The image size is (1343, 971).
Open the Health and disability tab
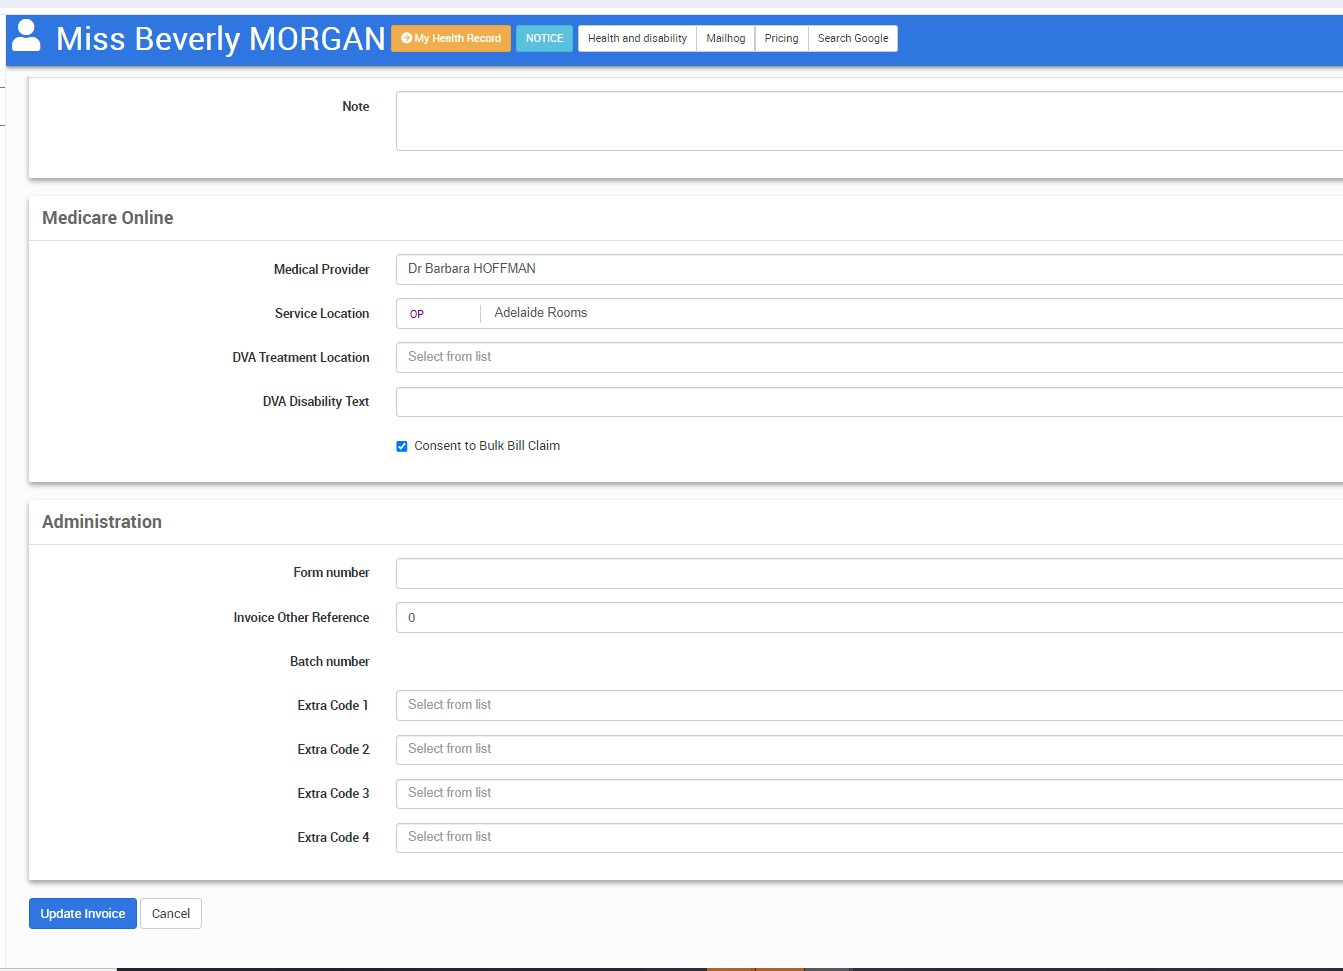click(637, 38)
